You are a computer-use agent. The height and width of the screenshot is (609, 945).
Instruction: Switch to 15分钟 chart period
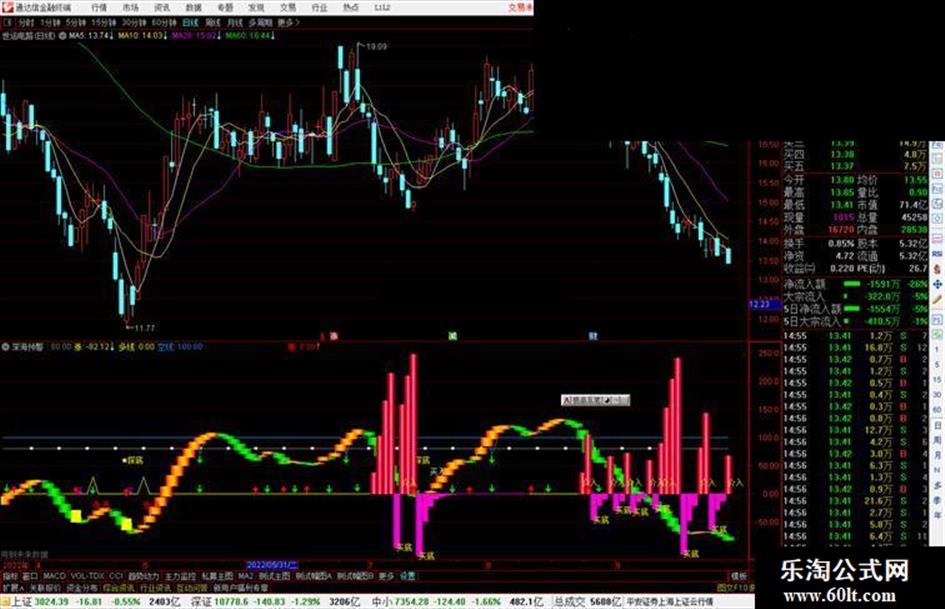pyautogui.click(x=104, y=22)
